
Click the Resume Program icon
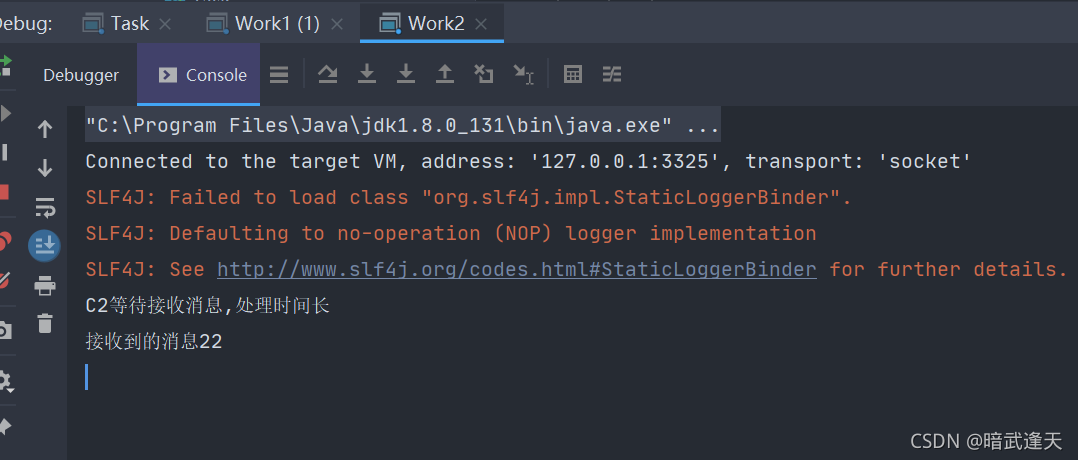coord(6,113)
